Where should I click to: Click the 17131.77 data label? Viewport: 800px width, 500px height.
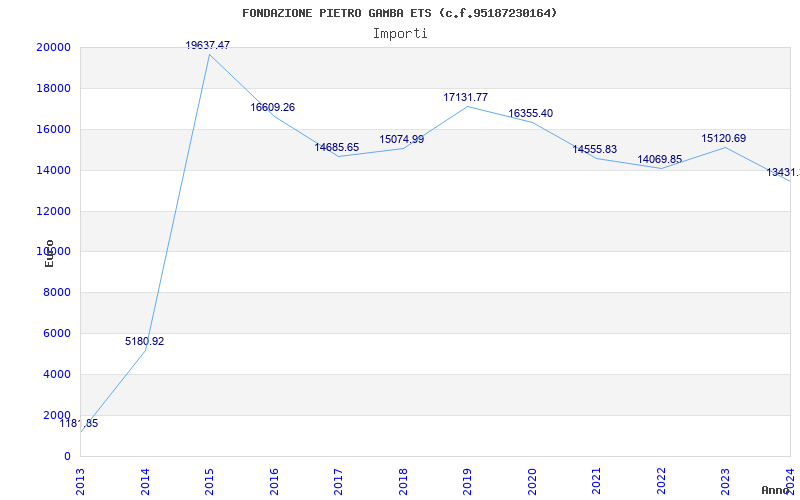click(466, 97)
